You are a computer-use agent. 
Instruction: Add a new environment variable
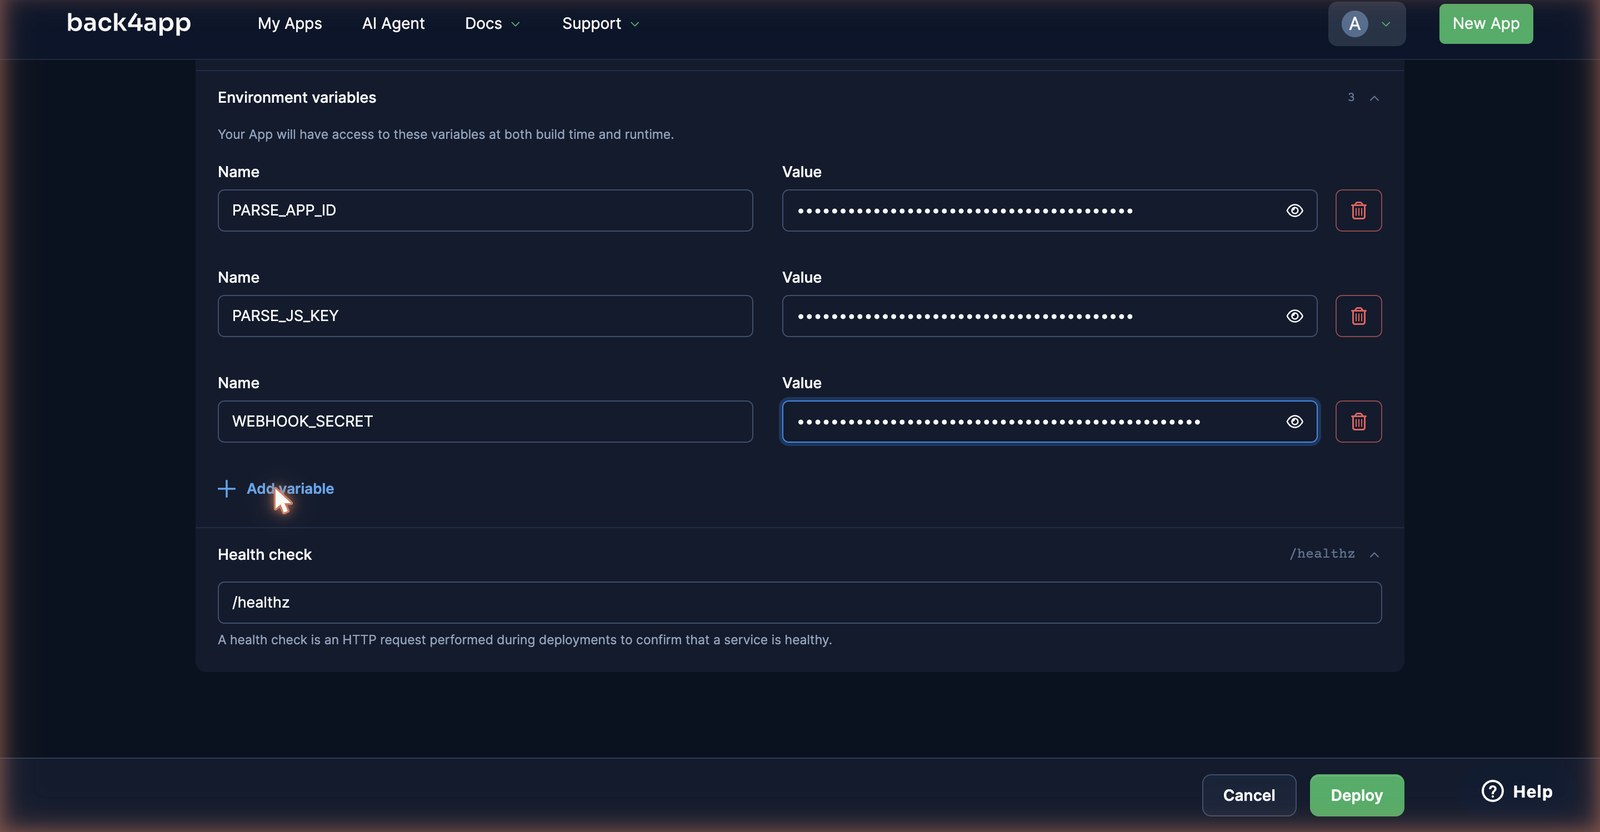coord(276,489)
